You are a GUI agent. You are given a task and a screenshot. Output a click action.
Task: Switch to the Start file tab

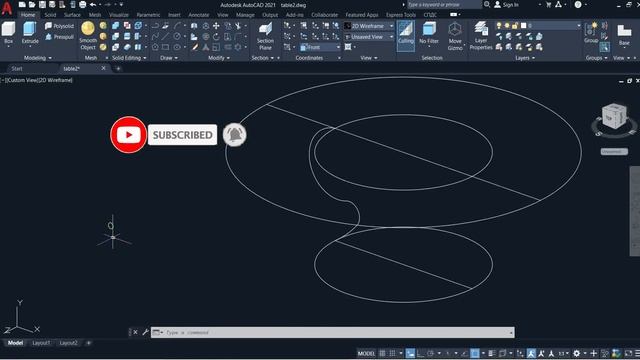click(17, 69)
